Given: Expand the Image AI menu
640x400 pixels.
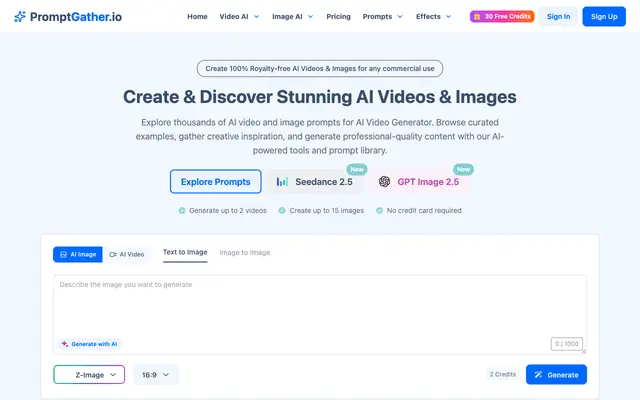Looking at the screenshot, I should pyautogui.click(x=293, y=17).
